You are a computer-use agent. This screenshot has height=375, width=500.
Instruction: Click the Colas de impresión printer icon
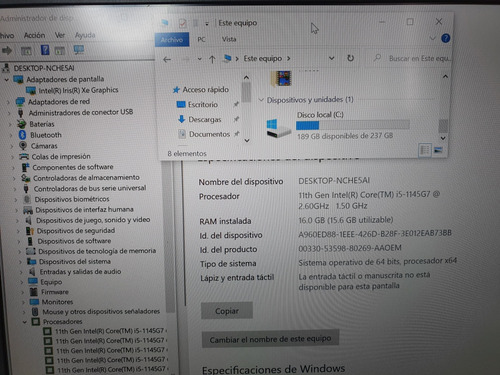[24, 156]
